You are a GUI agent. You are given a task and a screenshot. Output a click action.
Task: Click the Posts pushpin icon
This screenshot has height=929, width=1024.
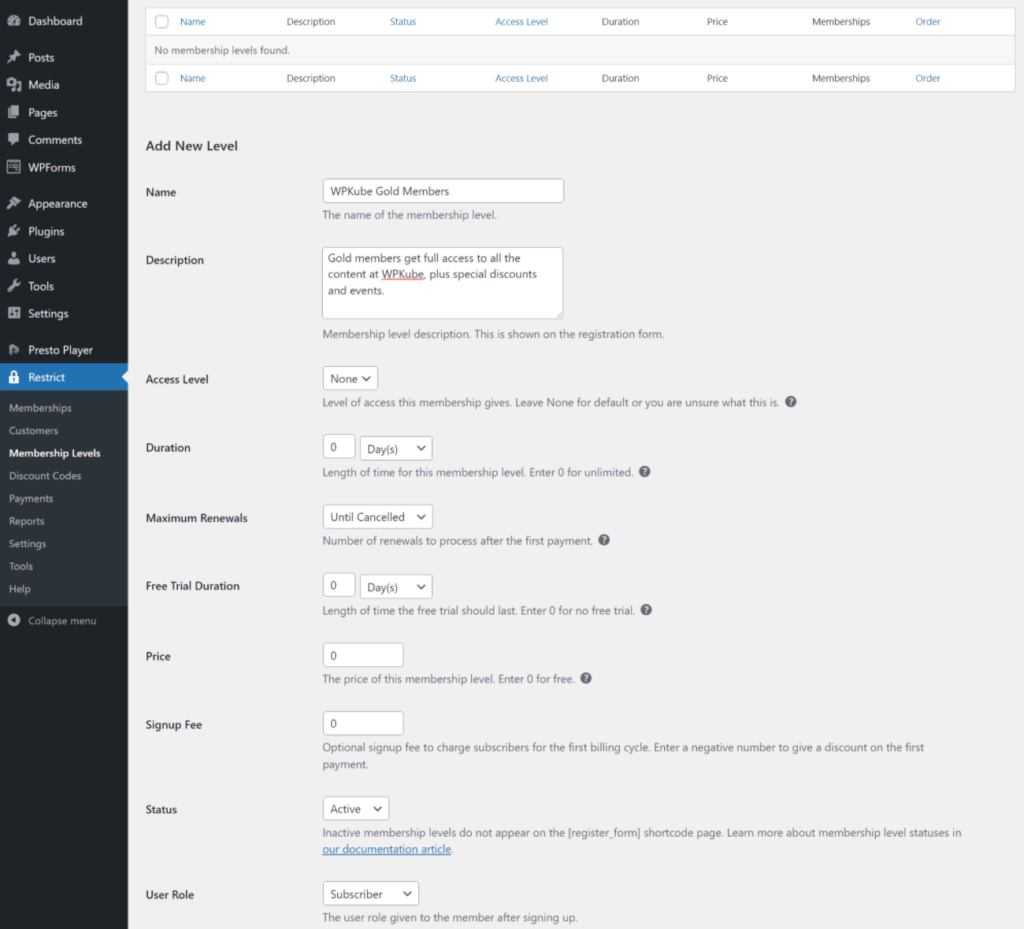click(x=14, y=57)
